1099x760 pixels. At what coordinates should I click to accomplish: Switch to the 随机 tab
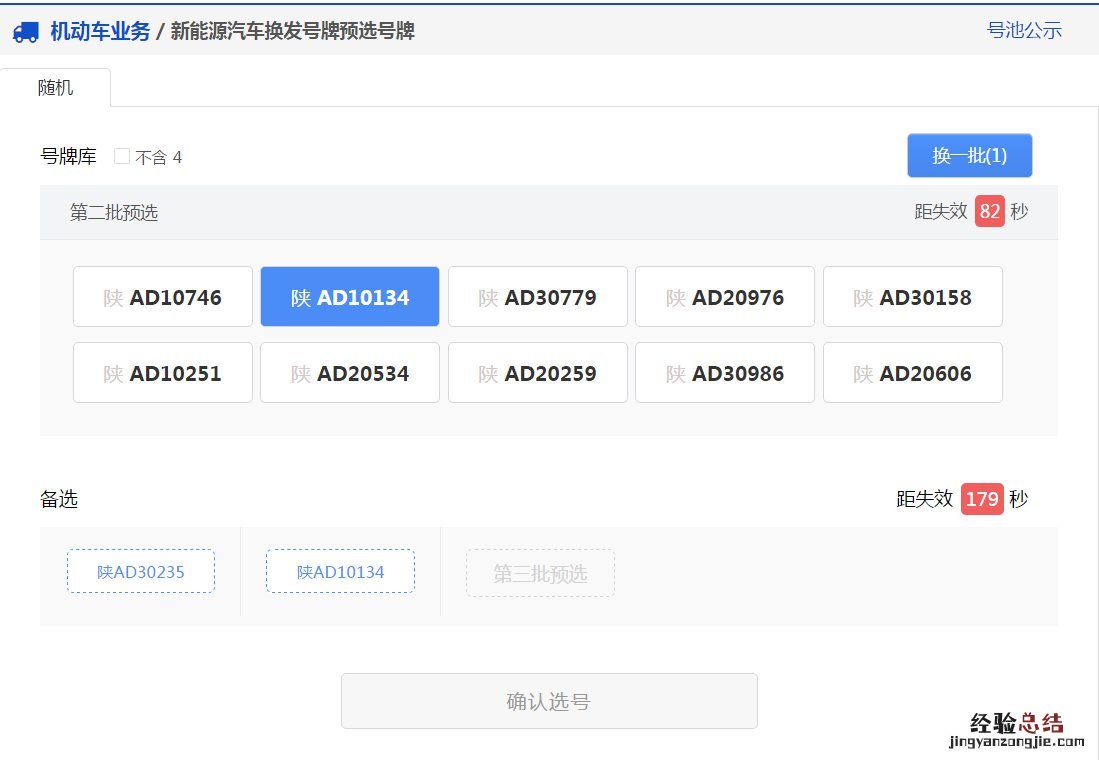(x=56, y=88)
